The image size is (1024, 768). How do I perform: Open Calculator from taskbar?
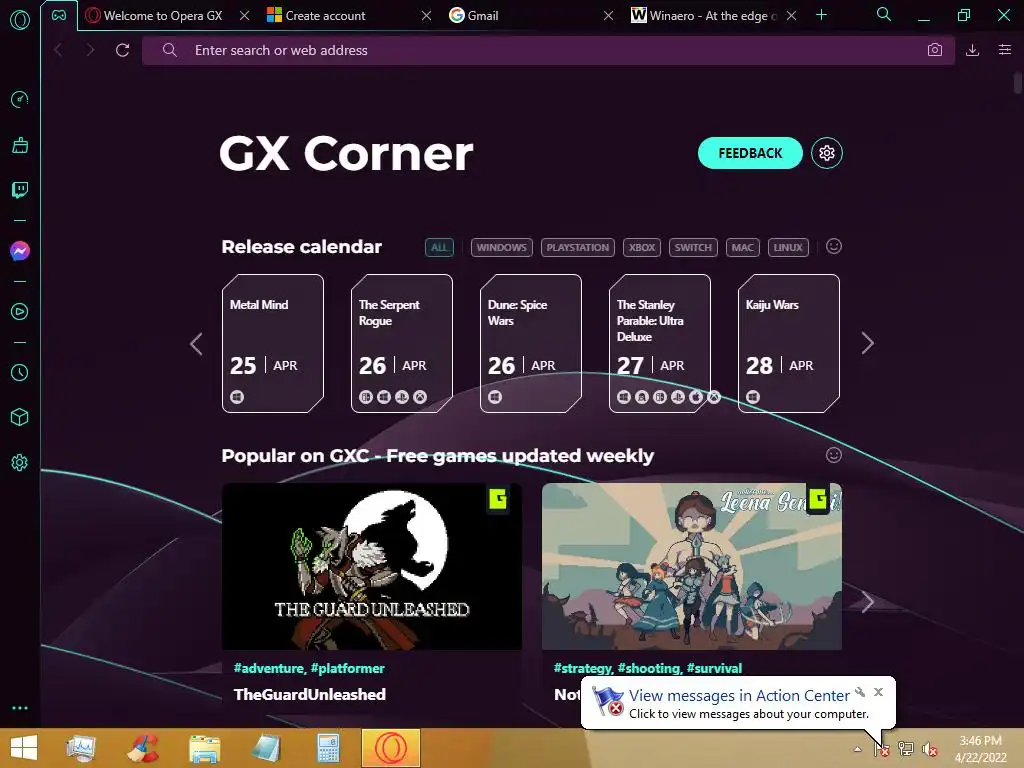(328, 748)
